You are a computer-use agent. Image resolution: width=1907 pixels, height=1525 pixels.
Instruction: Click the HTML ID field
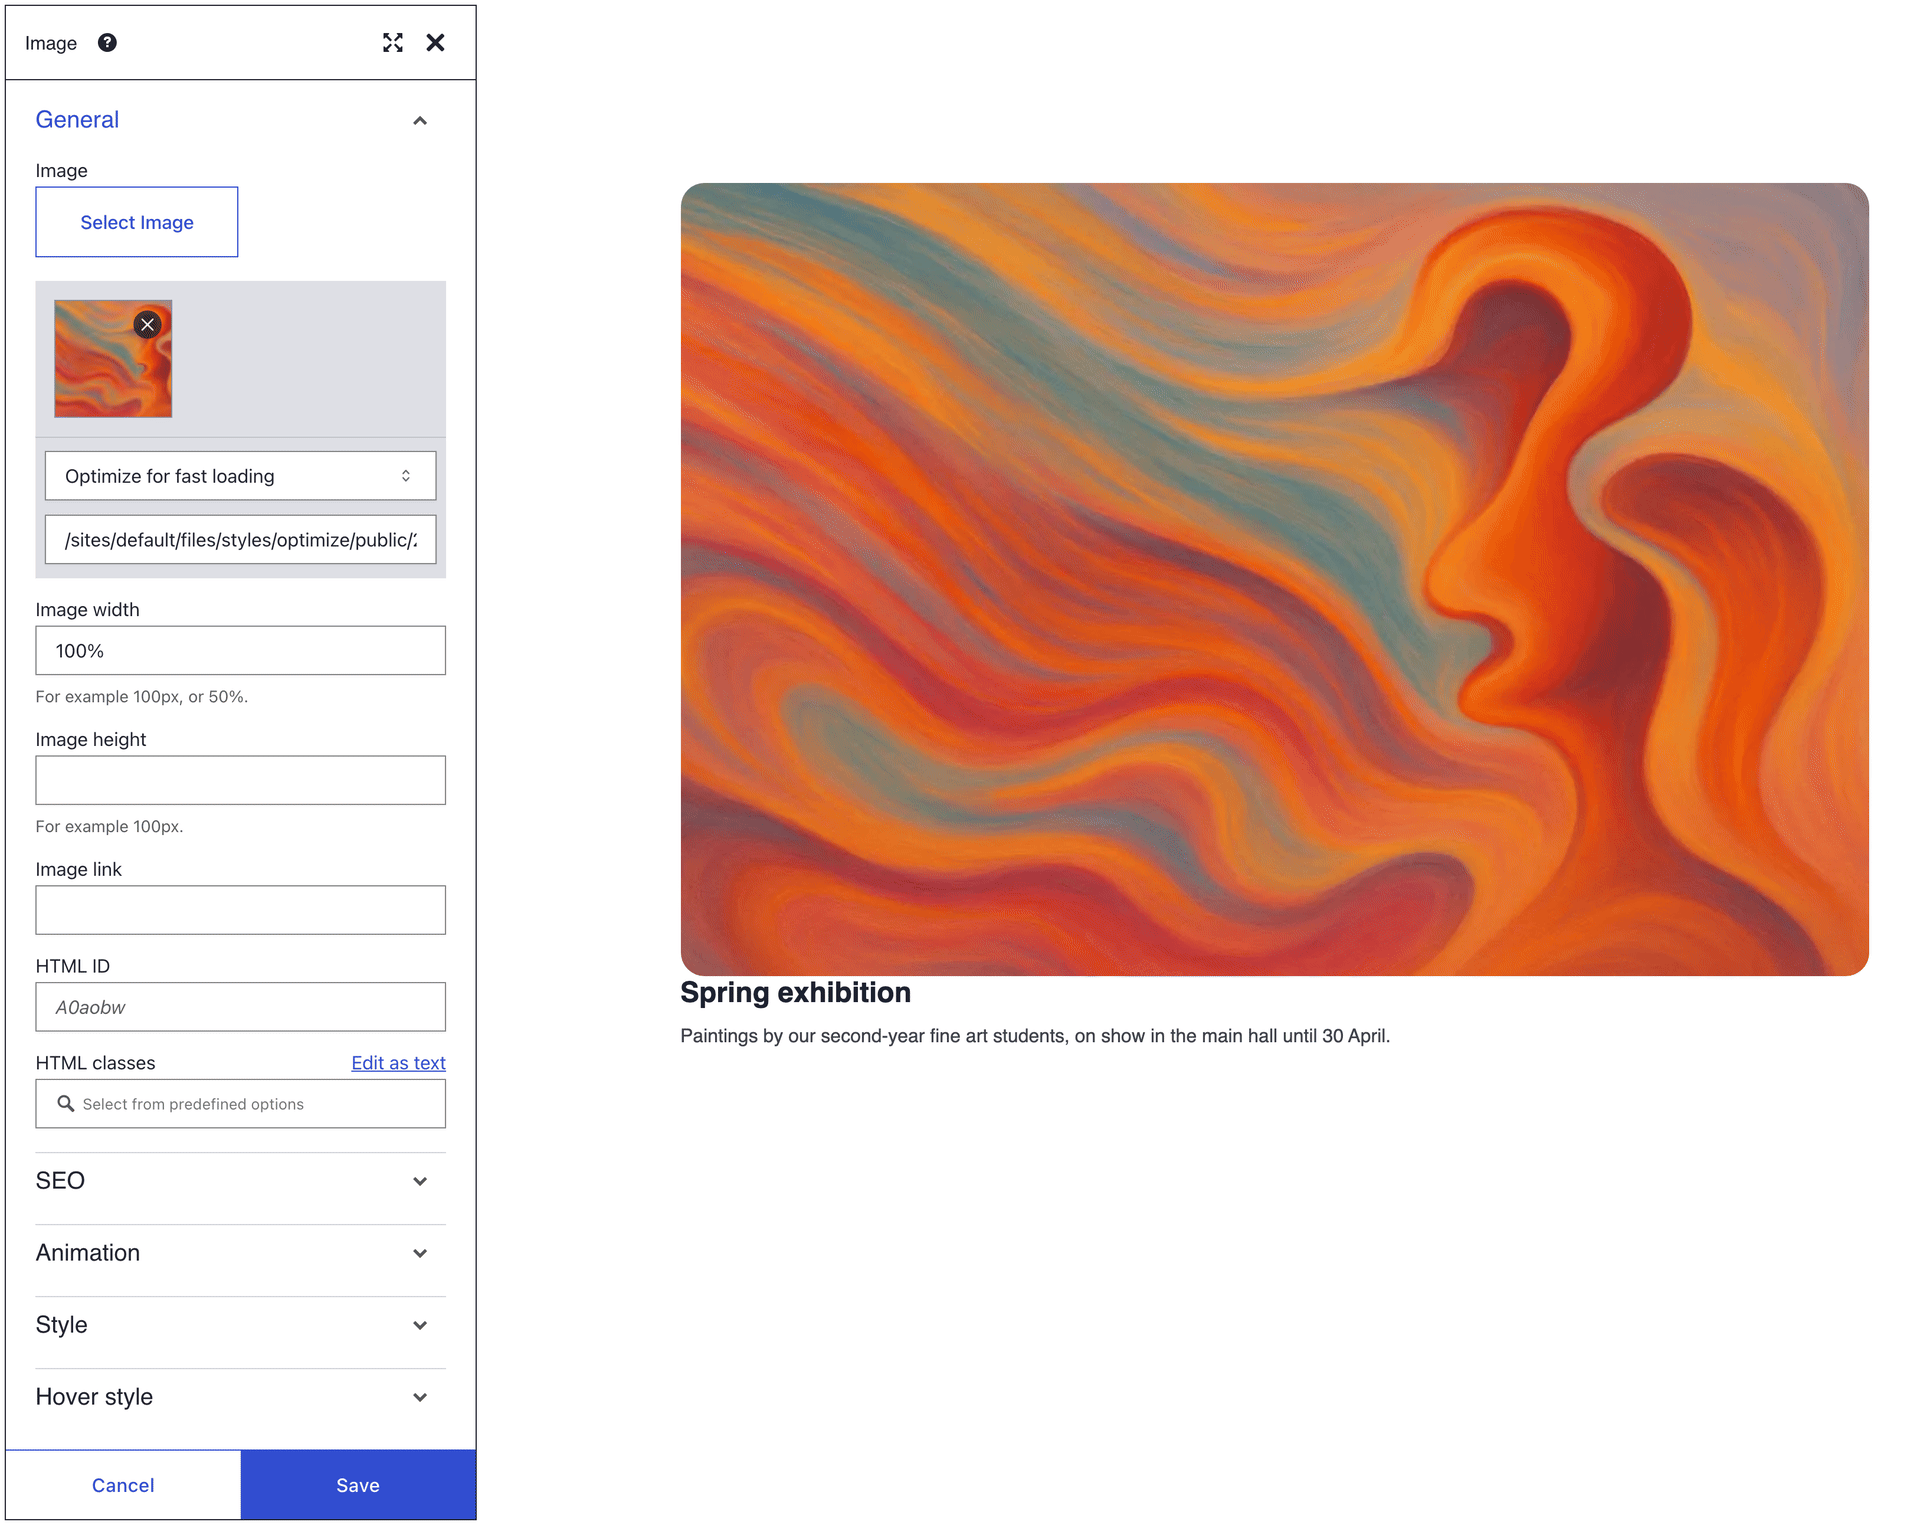(x=240, y=1007)
